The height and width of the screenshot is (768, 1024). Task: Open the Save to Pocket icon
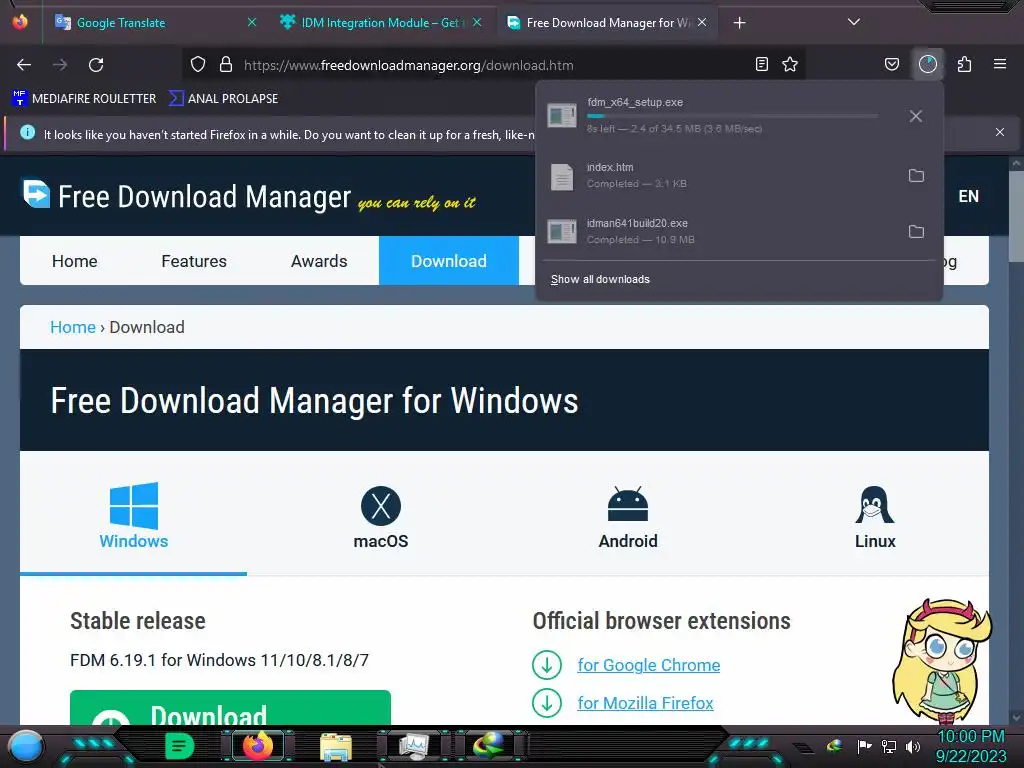pos(891,64)
